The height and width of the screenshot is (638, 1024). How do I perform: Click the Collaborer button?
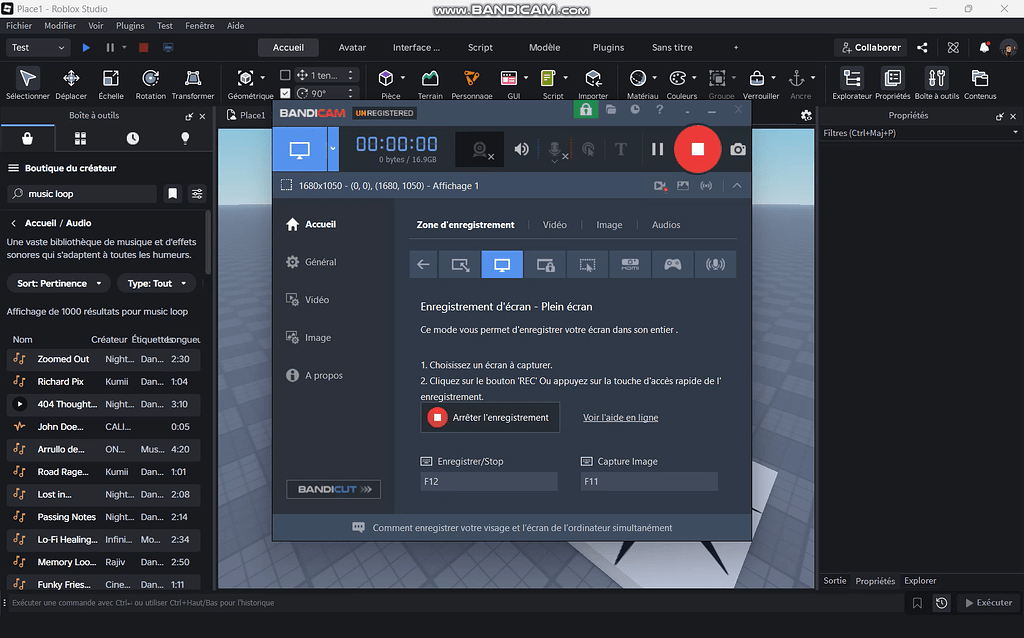tap(871, 48)
